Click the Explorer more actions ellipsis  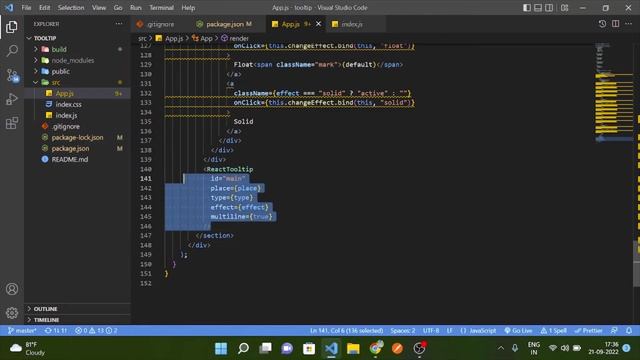tap(119, 24)
